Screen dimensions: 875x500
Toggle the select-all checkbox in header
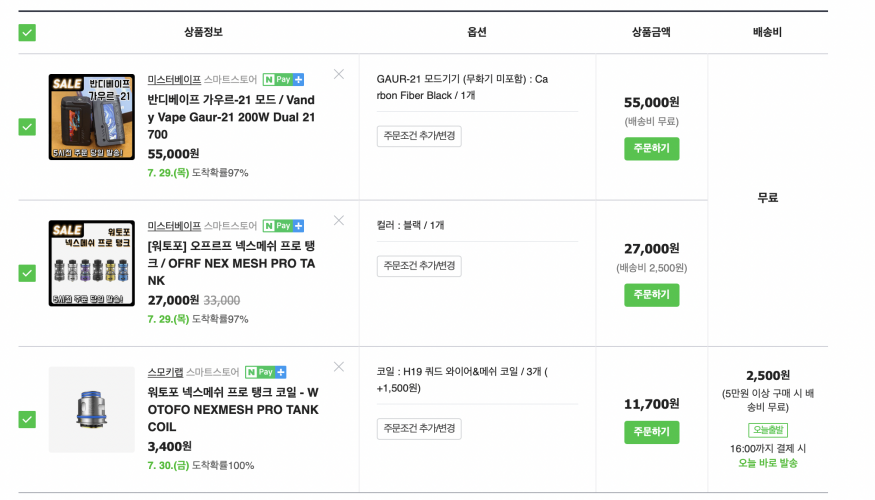[x=27, y=32]
